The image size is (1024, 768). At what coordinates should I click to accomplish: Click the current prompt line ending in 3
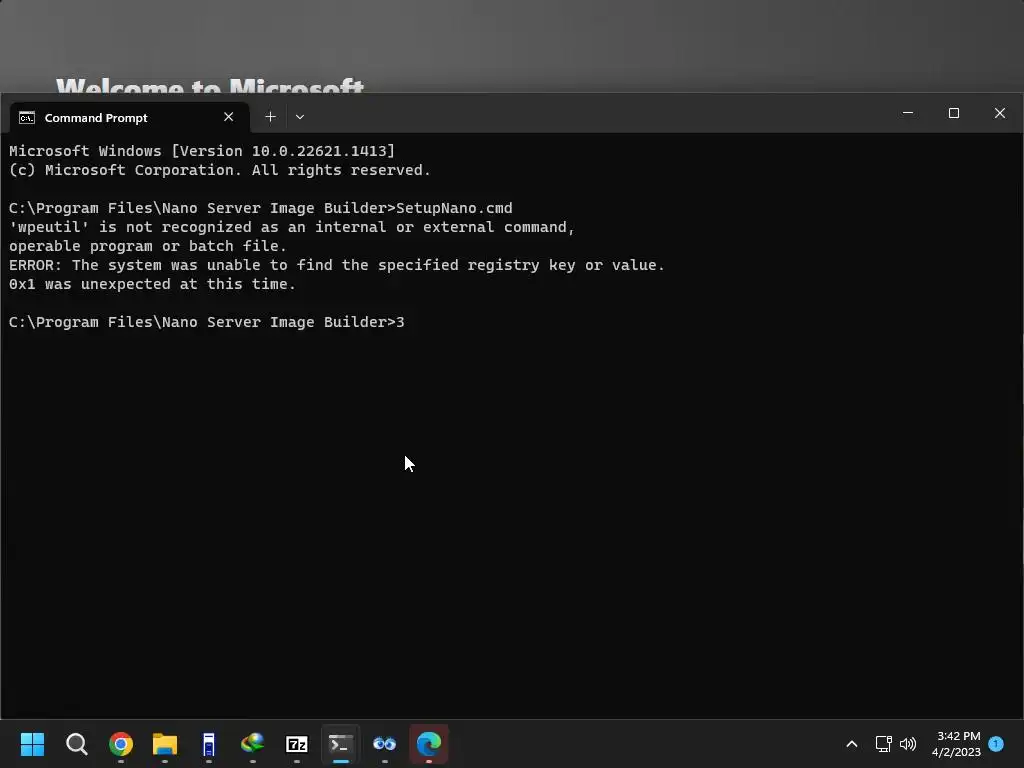pos(206,322)
